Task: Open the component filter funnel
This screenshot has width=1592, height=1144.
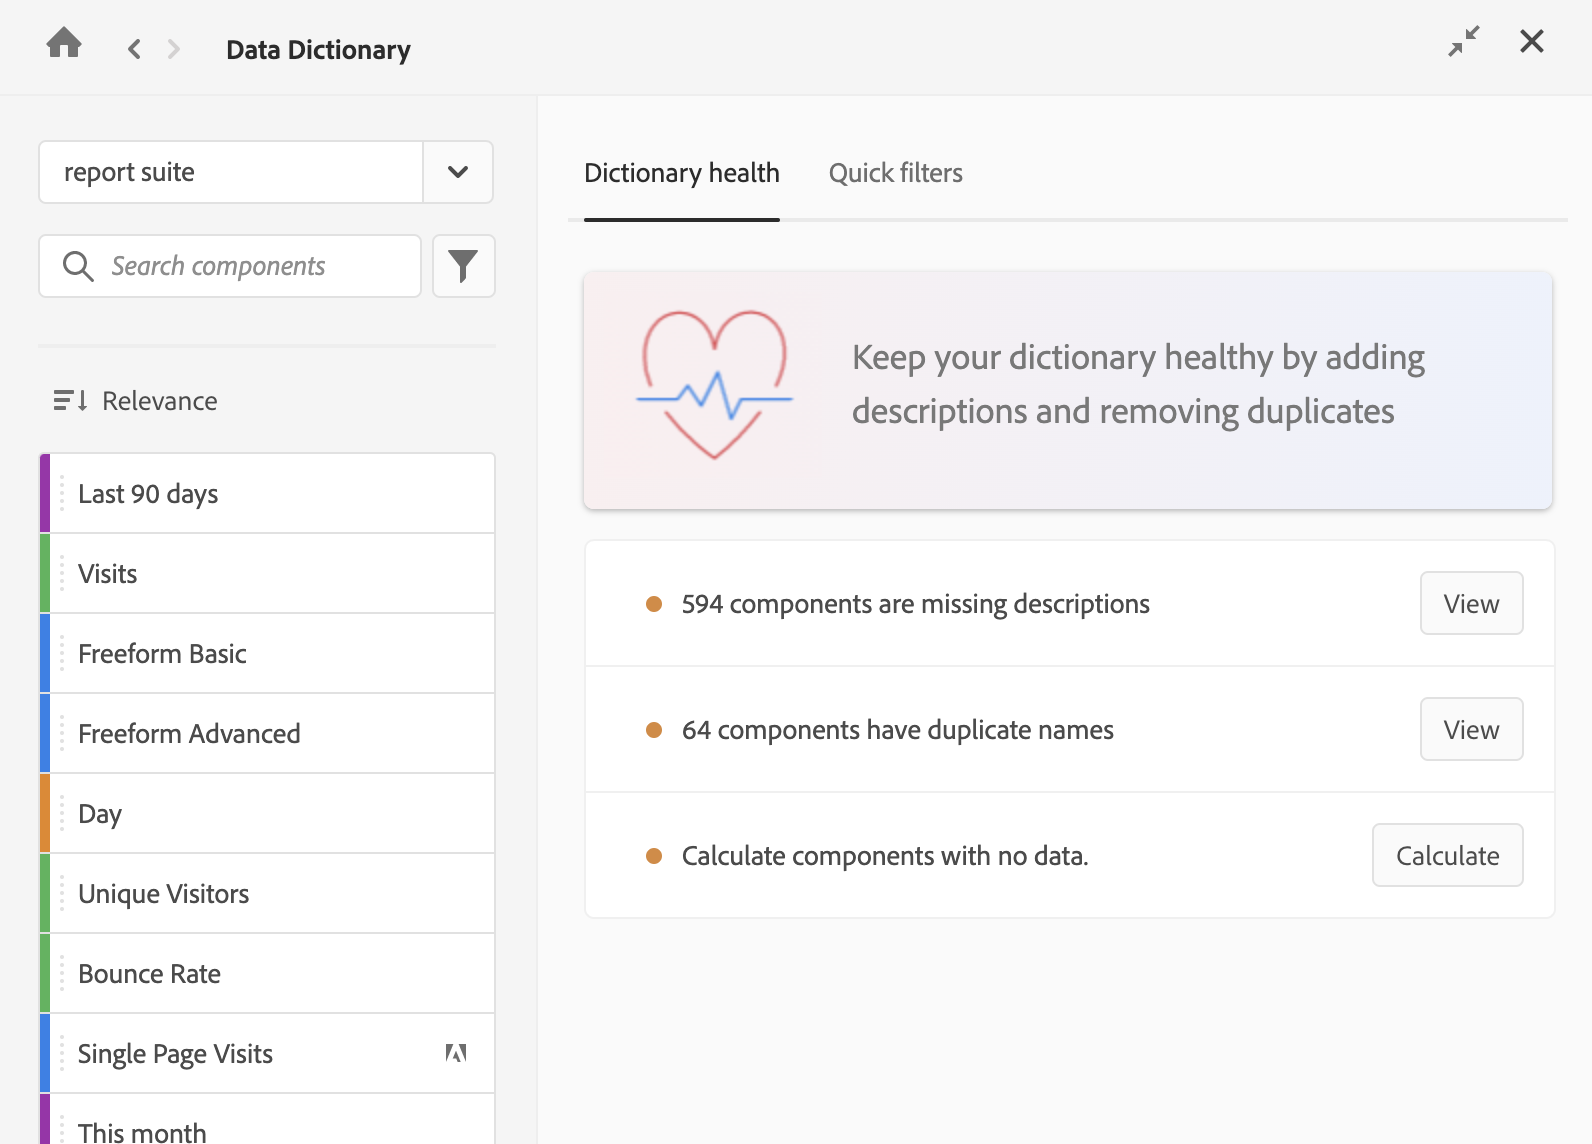Action: [x=463, y=266]
